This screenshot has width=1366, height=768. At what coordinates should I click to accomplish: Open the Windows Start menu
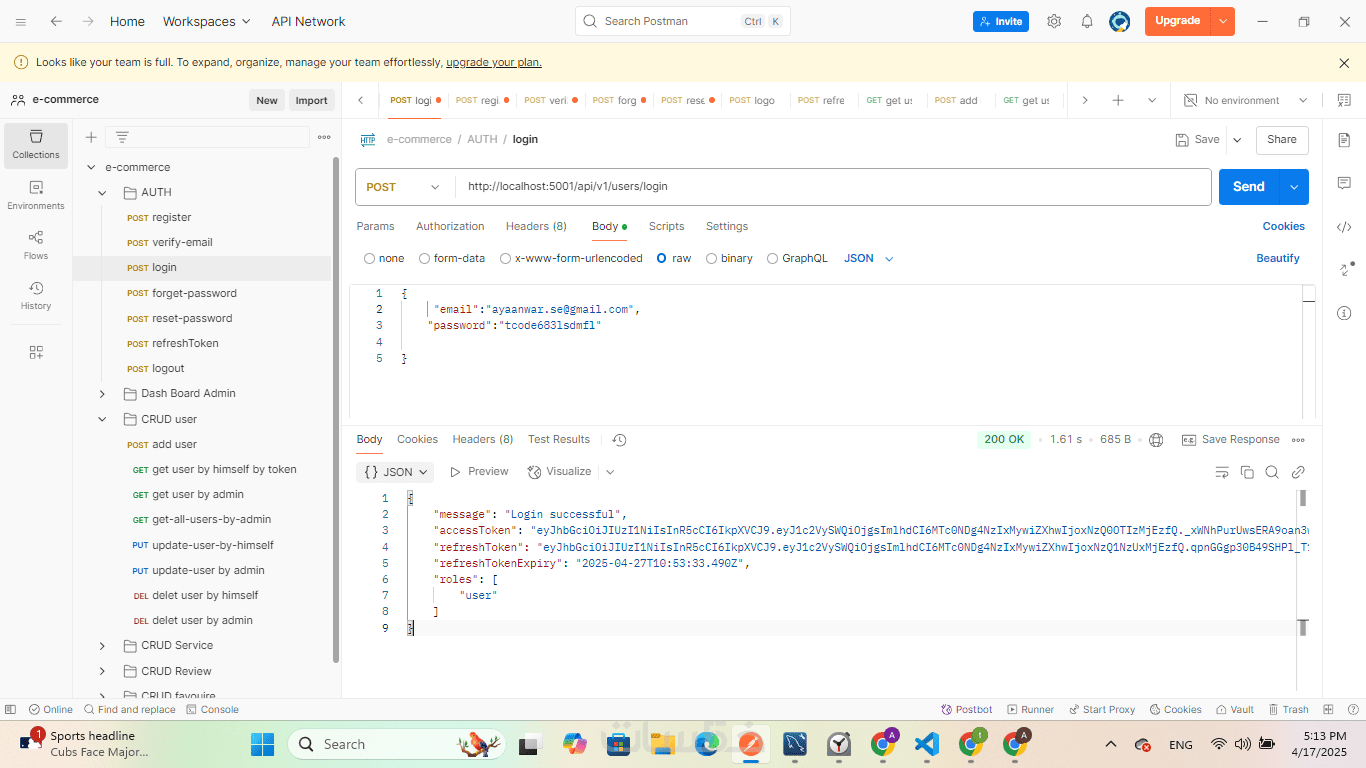262,744
